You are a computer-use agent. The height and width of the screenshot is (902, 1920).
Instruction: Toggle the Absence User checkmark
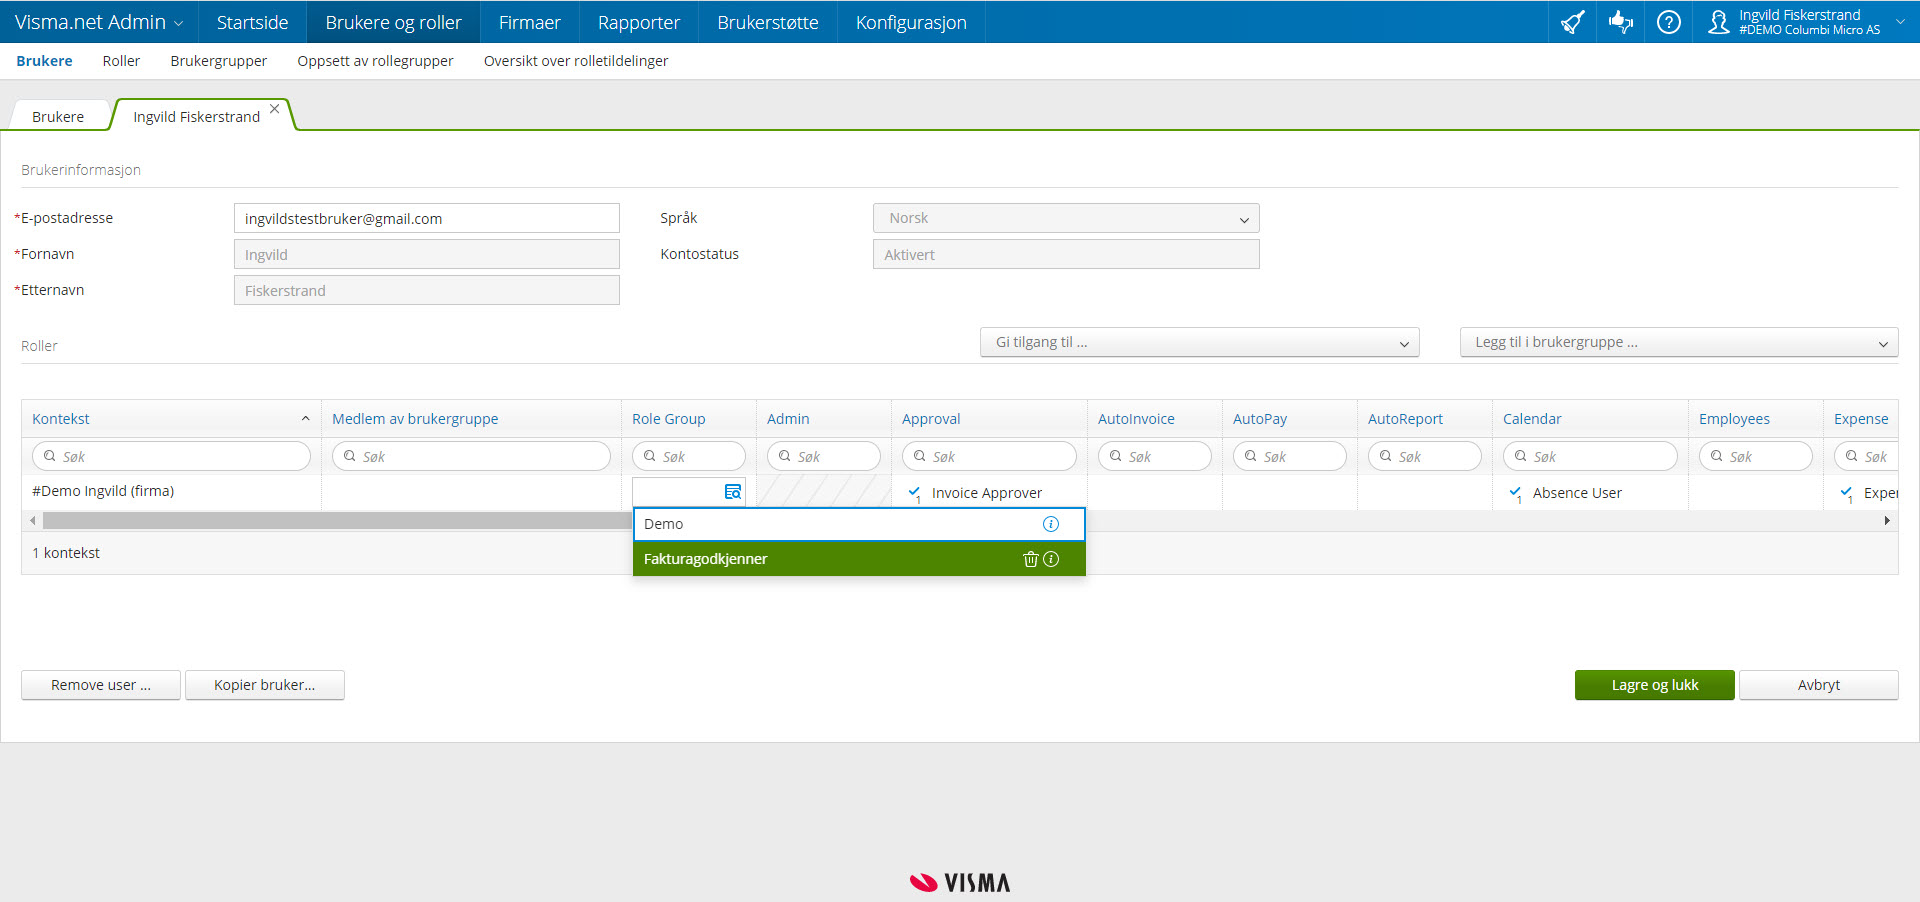click(1515, 493)
